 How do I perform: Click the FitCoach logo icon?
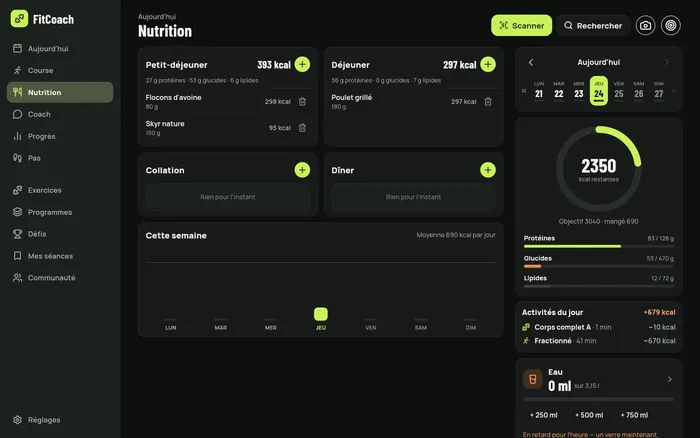coord(19,19)
